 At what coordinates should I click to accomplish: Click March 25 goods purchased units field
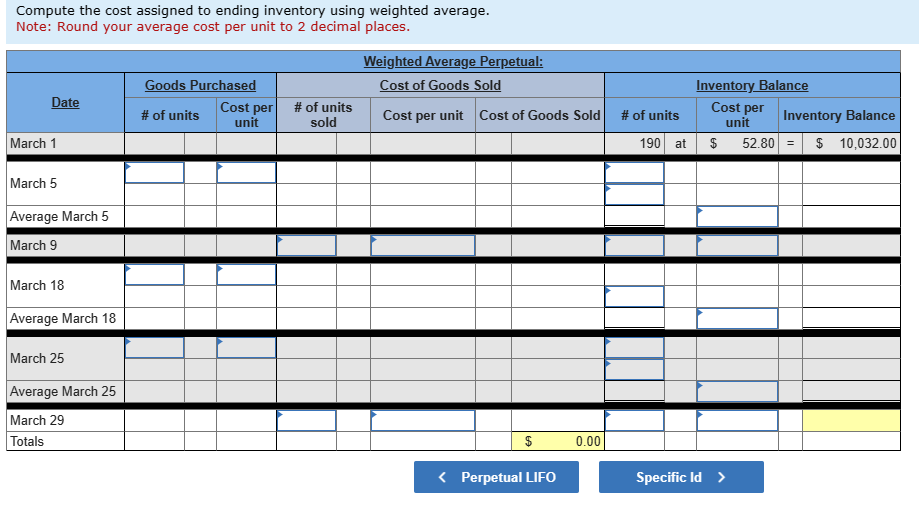pyautogui.click(x=154, y=347)
